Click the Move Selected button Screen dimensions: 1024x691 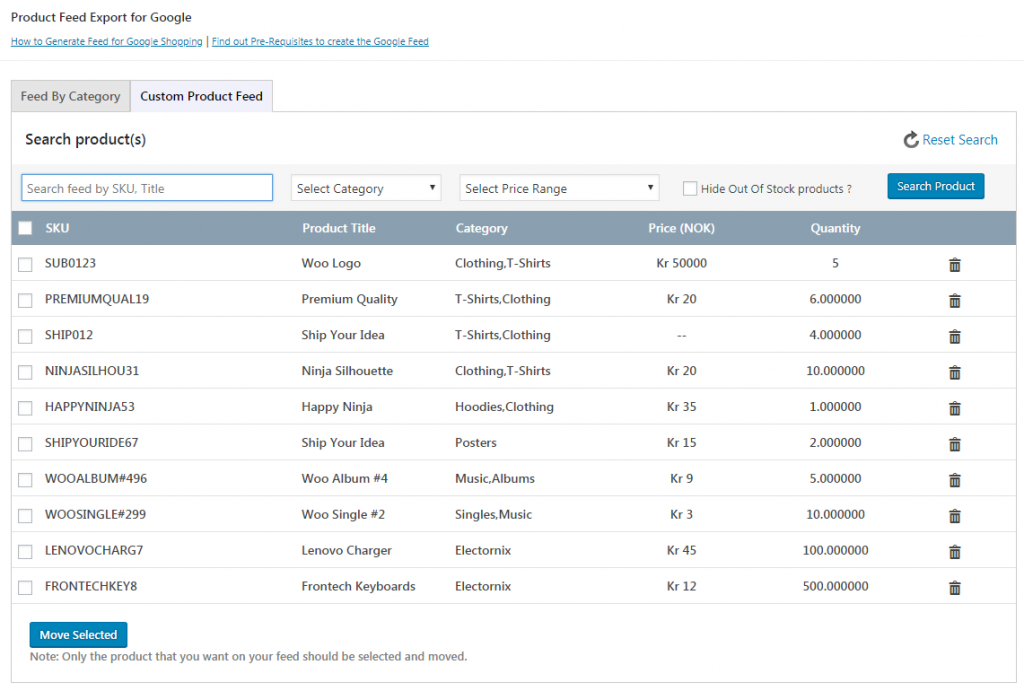pos(78,634)
